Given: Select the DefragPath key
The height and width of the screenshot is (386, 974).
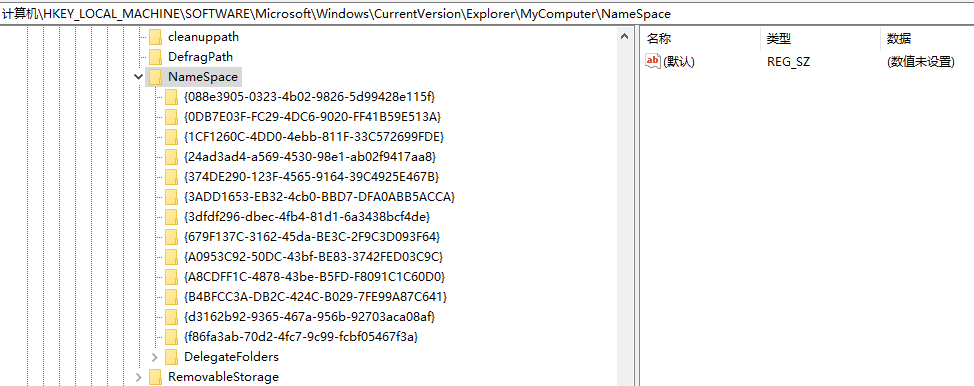Looking at the screenshot, I should 200,57.
